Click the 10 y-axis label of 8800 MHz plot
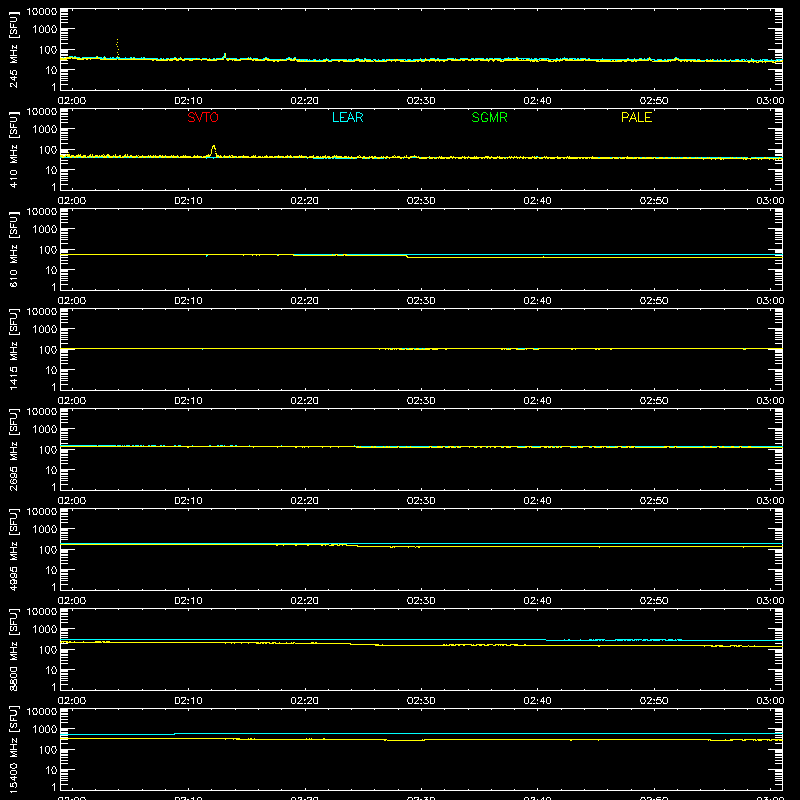 (51, 670)
